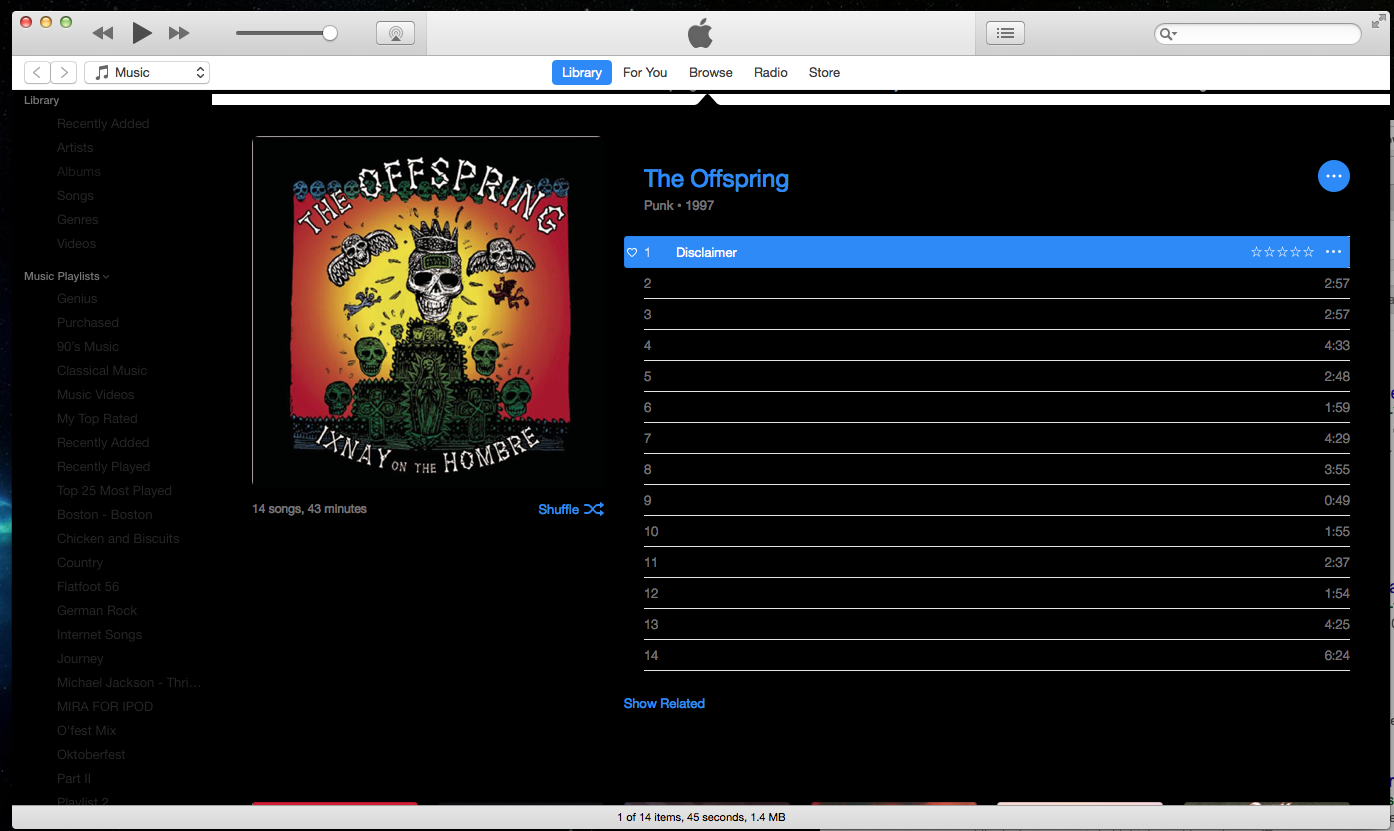Click the magnifier icon in search field
The width and height of the screenshot is (1394, 831).
pyautogui.click(x=1167, y=34)
